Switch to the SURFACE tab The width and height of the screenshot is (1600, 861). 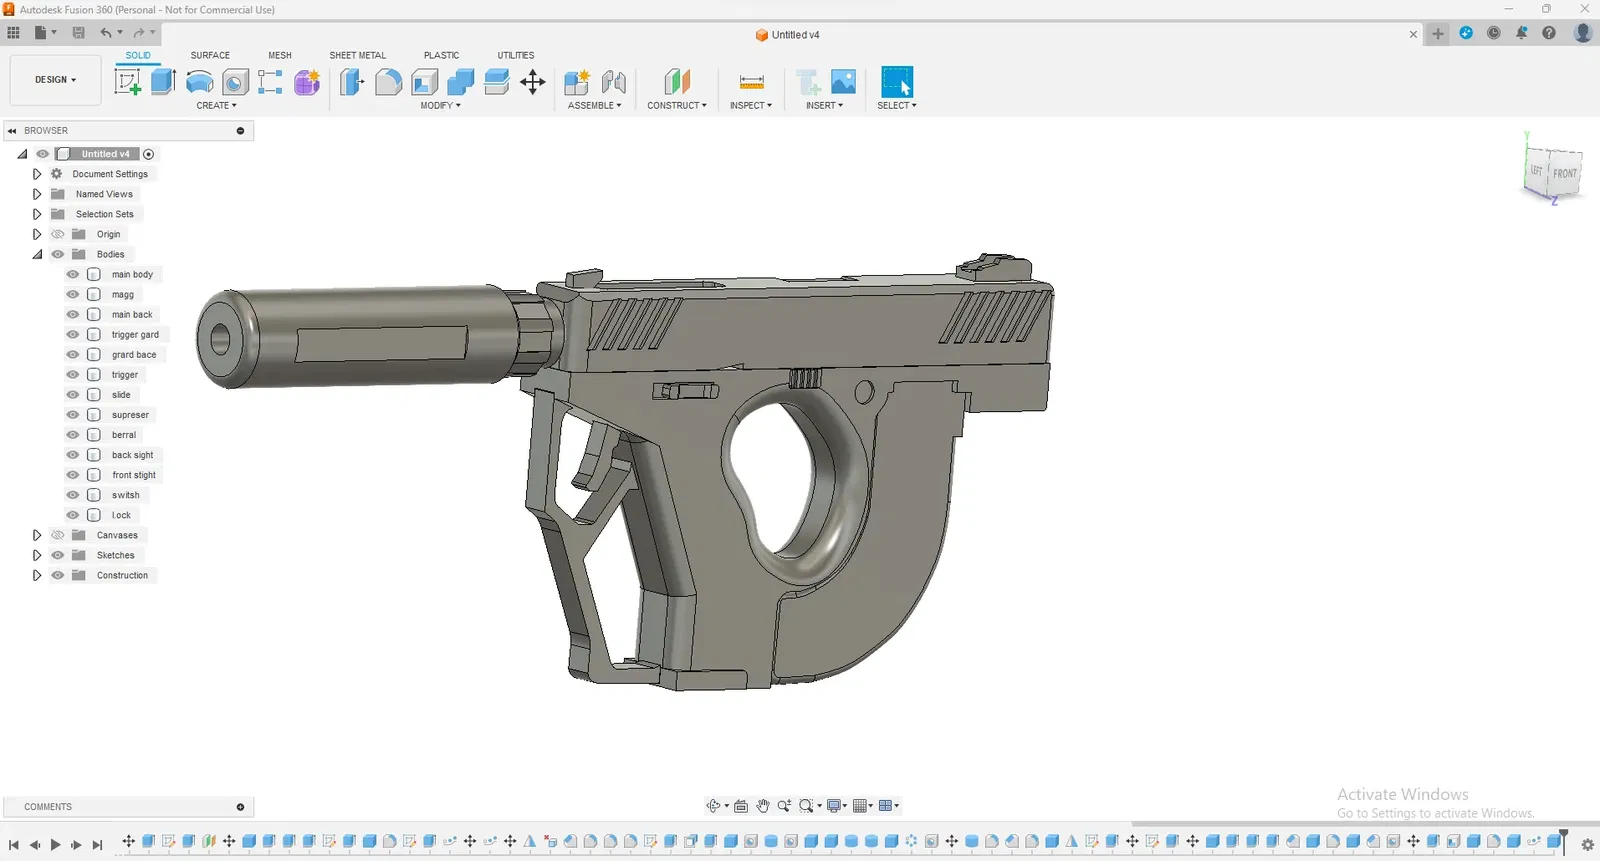(210, 55)
